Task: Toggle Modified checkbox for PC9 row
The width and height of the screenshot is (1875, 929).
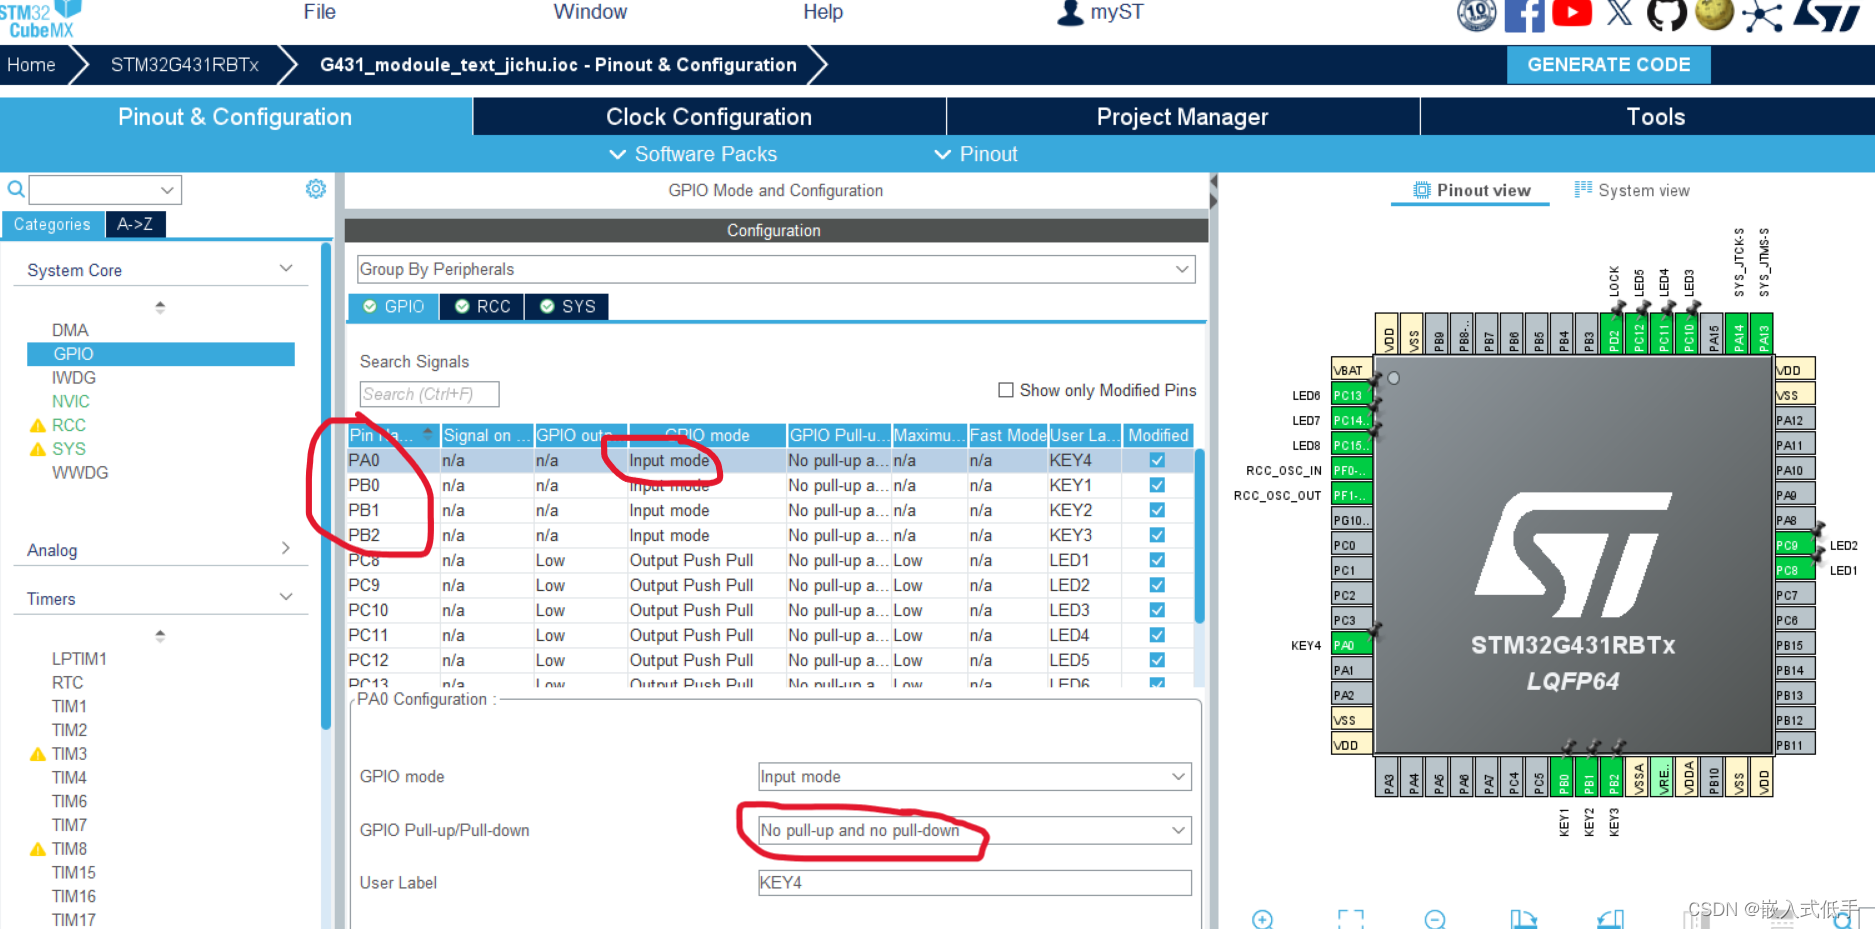Action: pos(1157,585)
